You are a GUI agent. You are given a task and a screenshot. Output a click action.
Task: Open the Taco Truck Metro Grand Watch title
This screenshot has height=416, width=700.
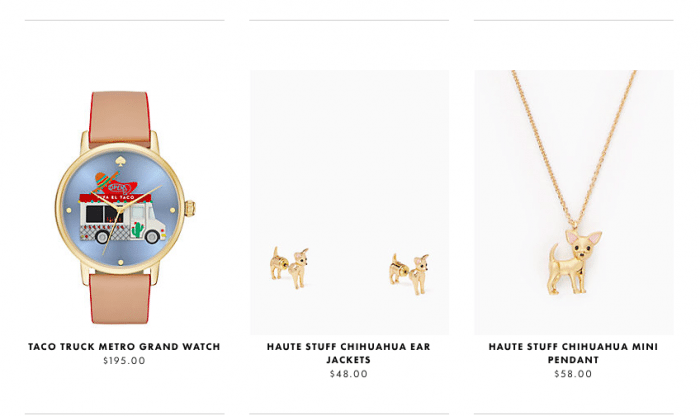[x=124, y=347]
